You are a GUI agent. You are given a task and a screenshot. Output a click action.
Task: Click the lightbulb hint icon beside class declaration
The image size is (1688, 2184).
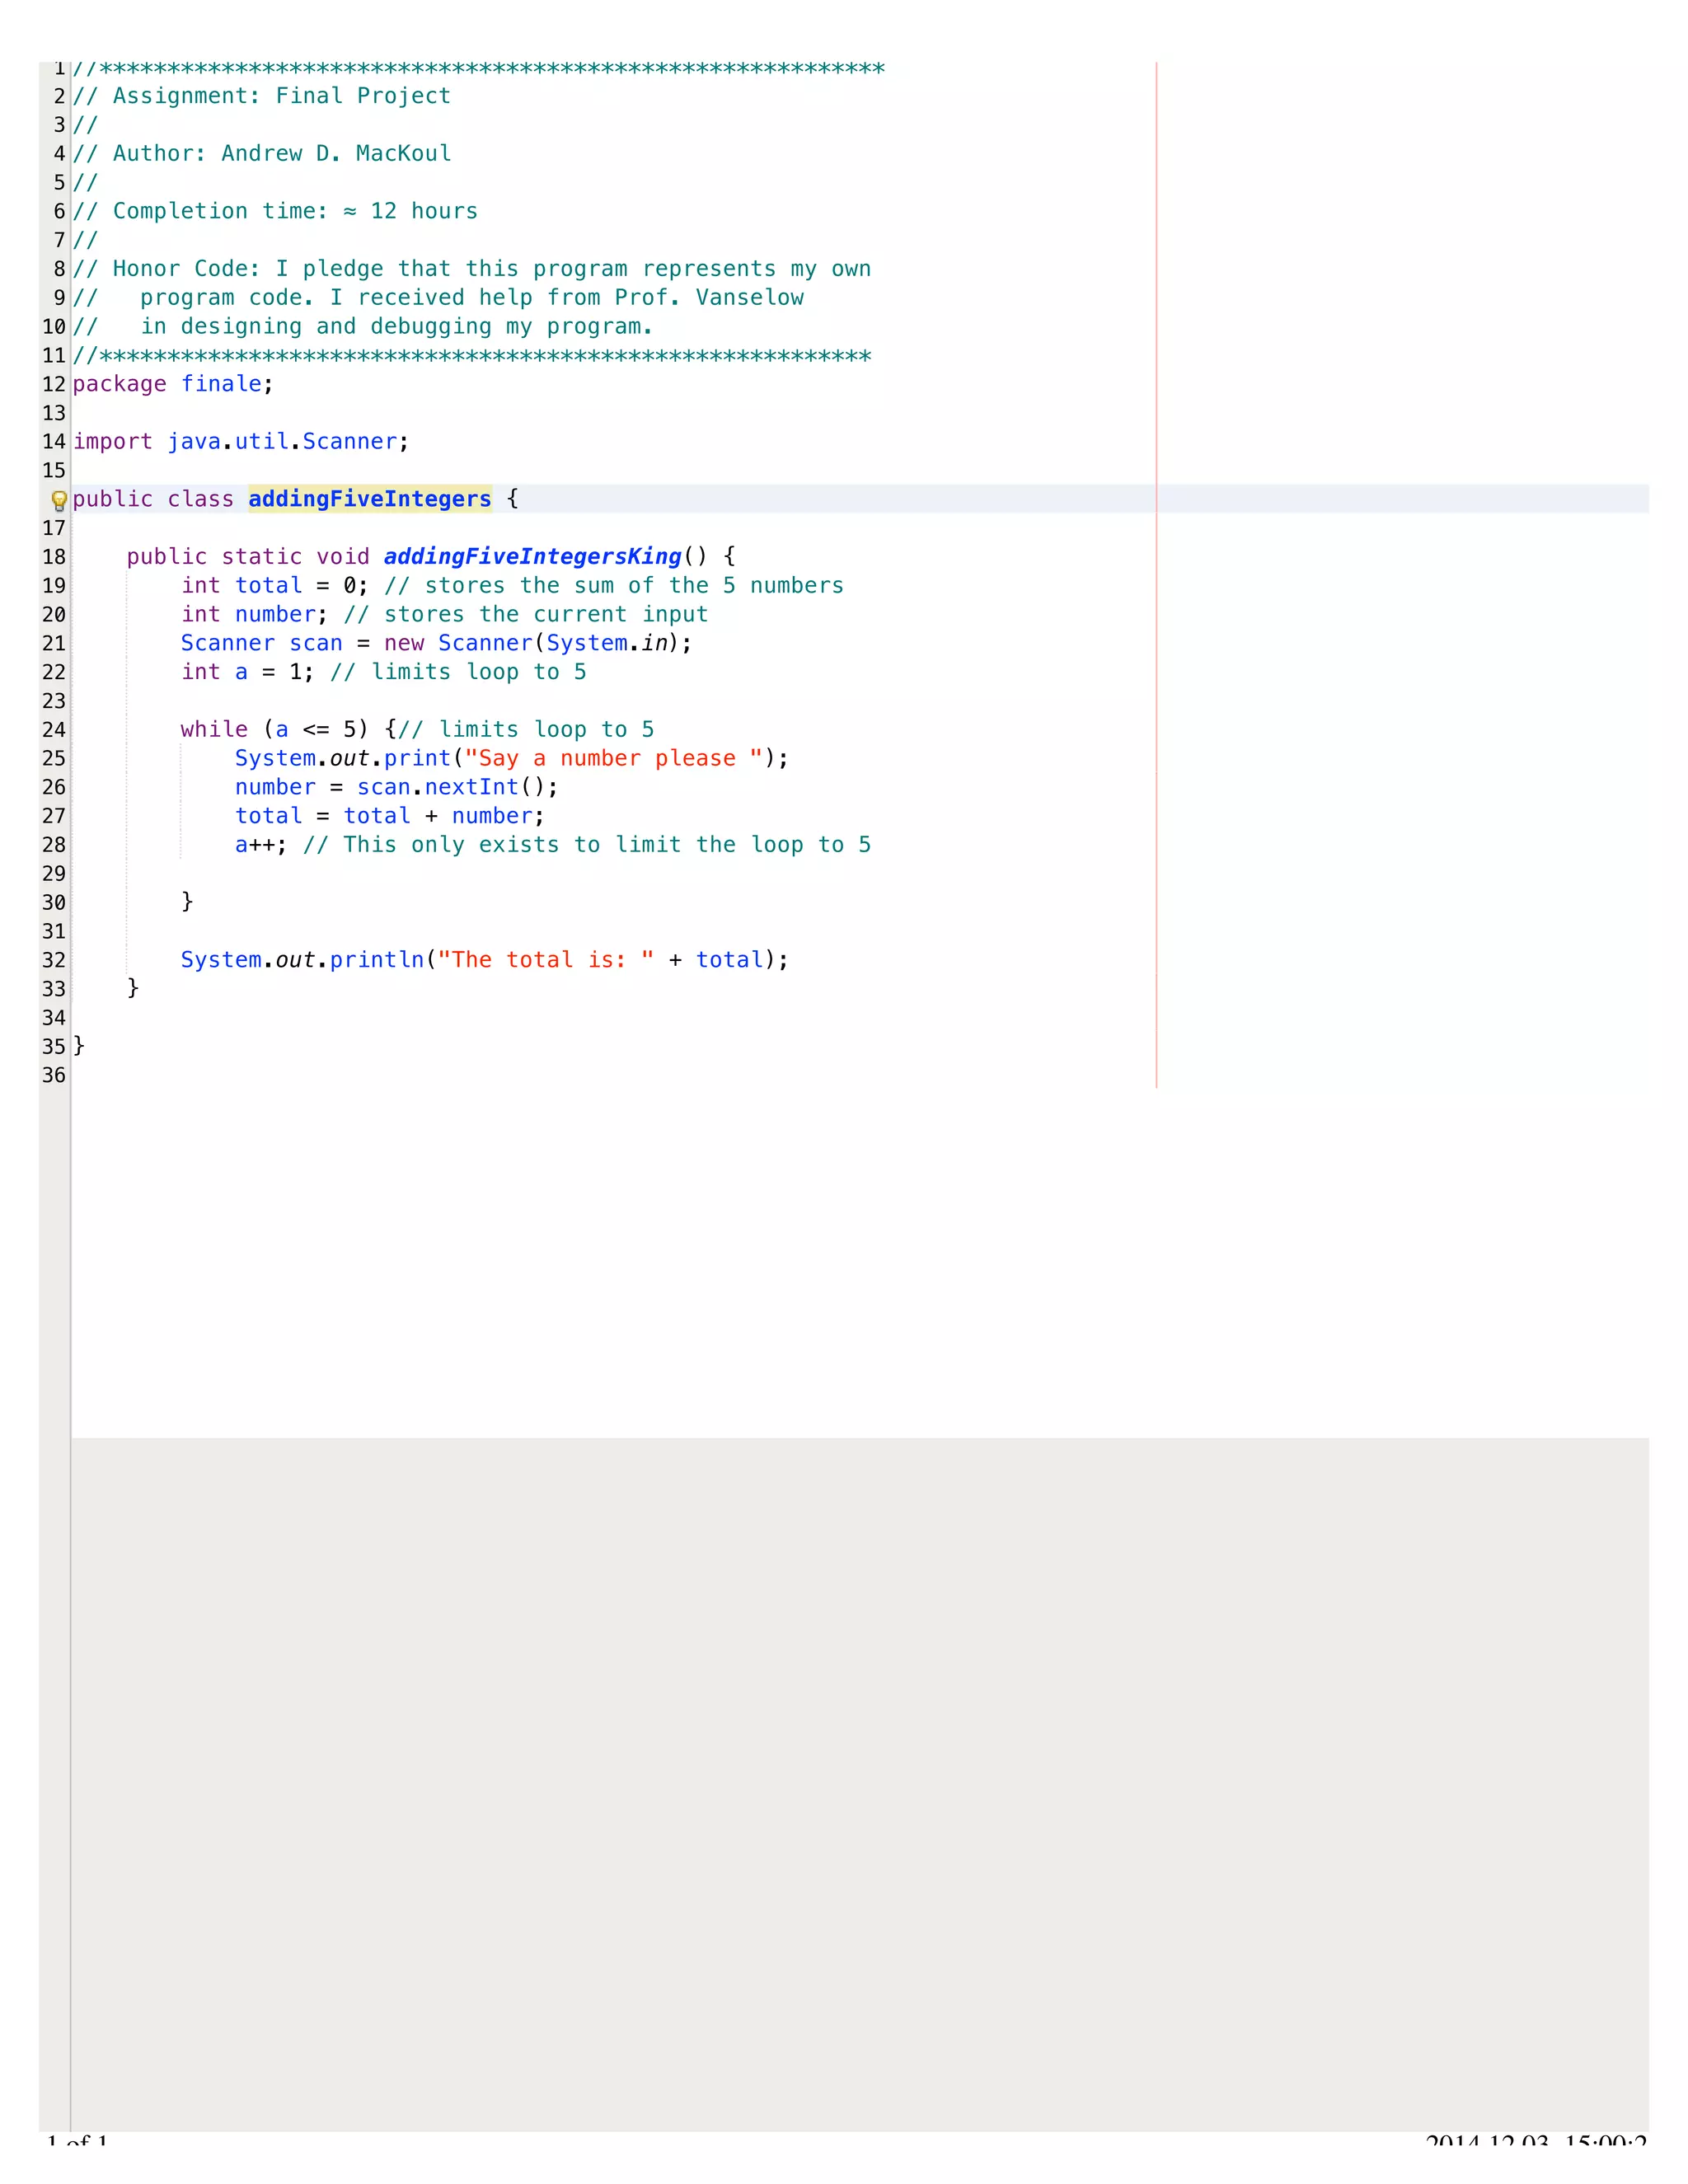pos(59,500)
